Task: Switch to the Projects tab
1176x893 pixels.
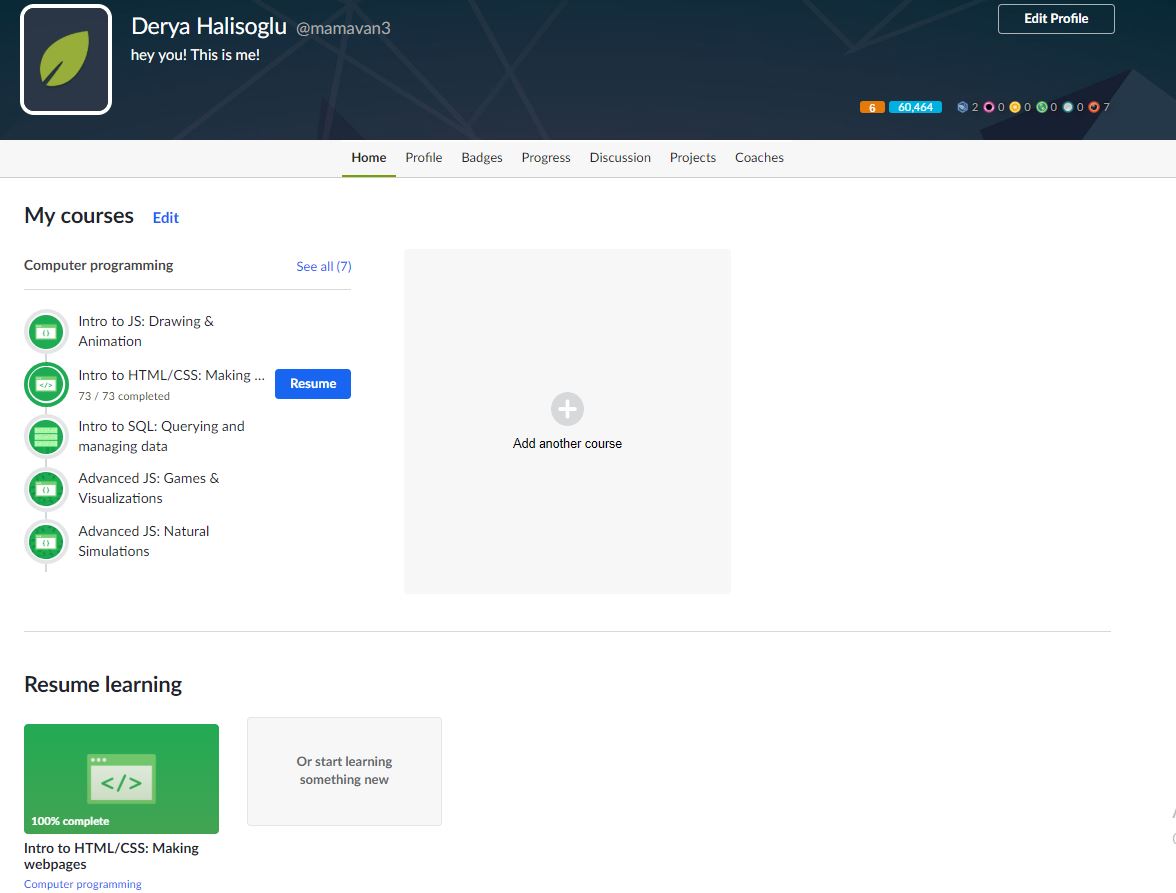Action: tap(693, 157)
